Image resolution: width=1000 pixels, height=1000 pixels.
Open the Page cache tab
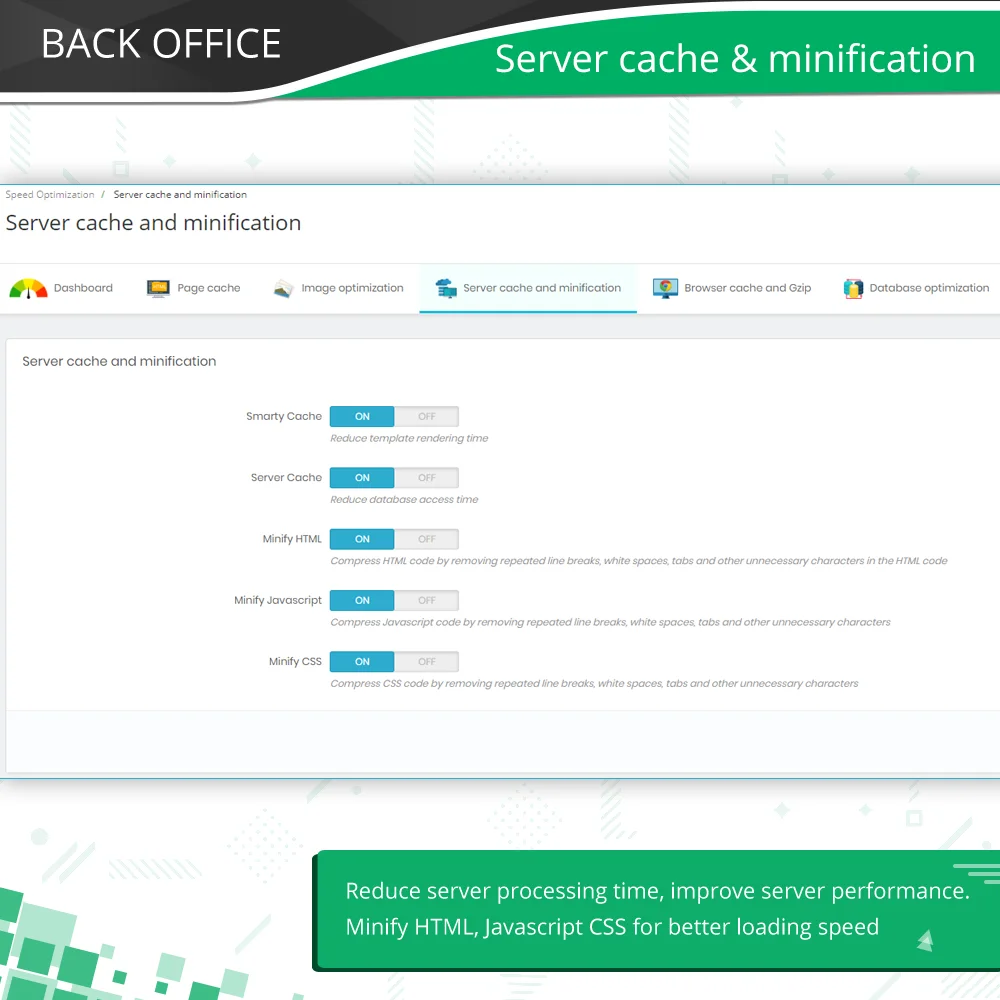[208, 288]
